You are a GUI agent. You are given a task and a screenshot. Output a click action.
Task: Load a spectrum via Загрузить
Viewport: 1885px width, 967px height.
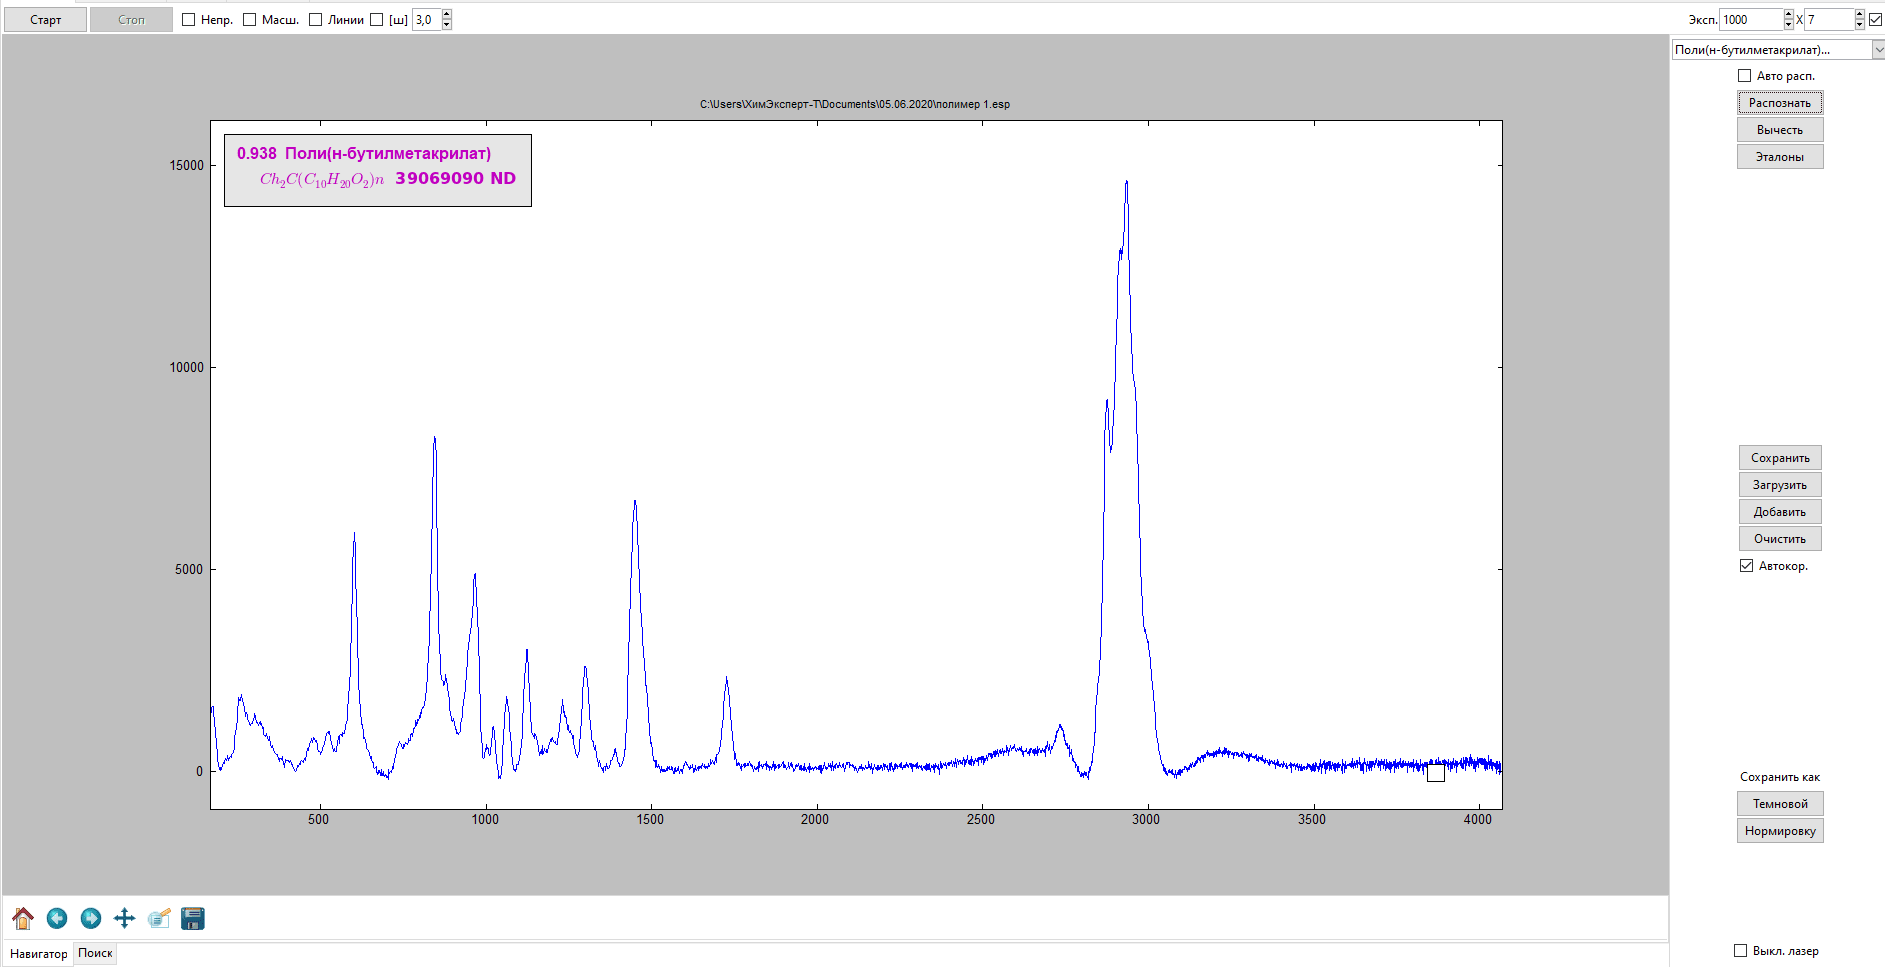point(1780,485)
